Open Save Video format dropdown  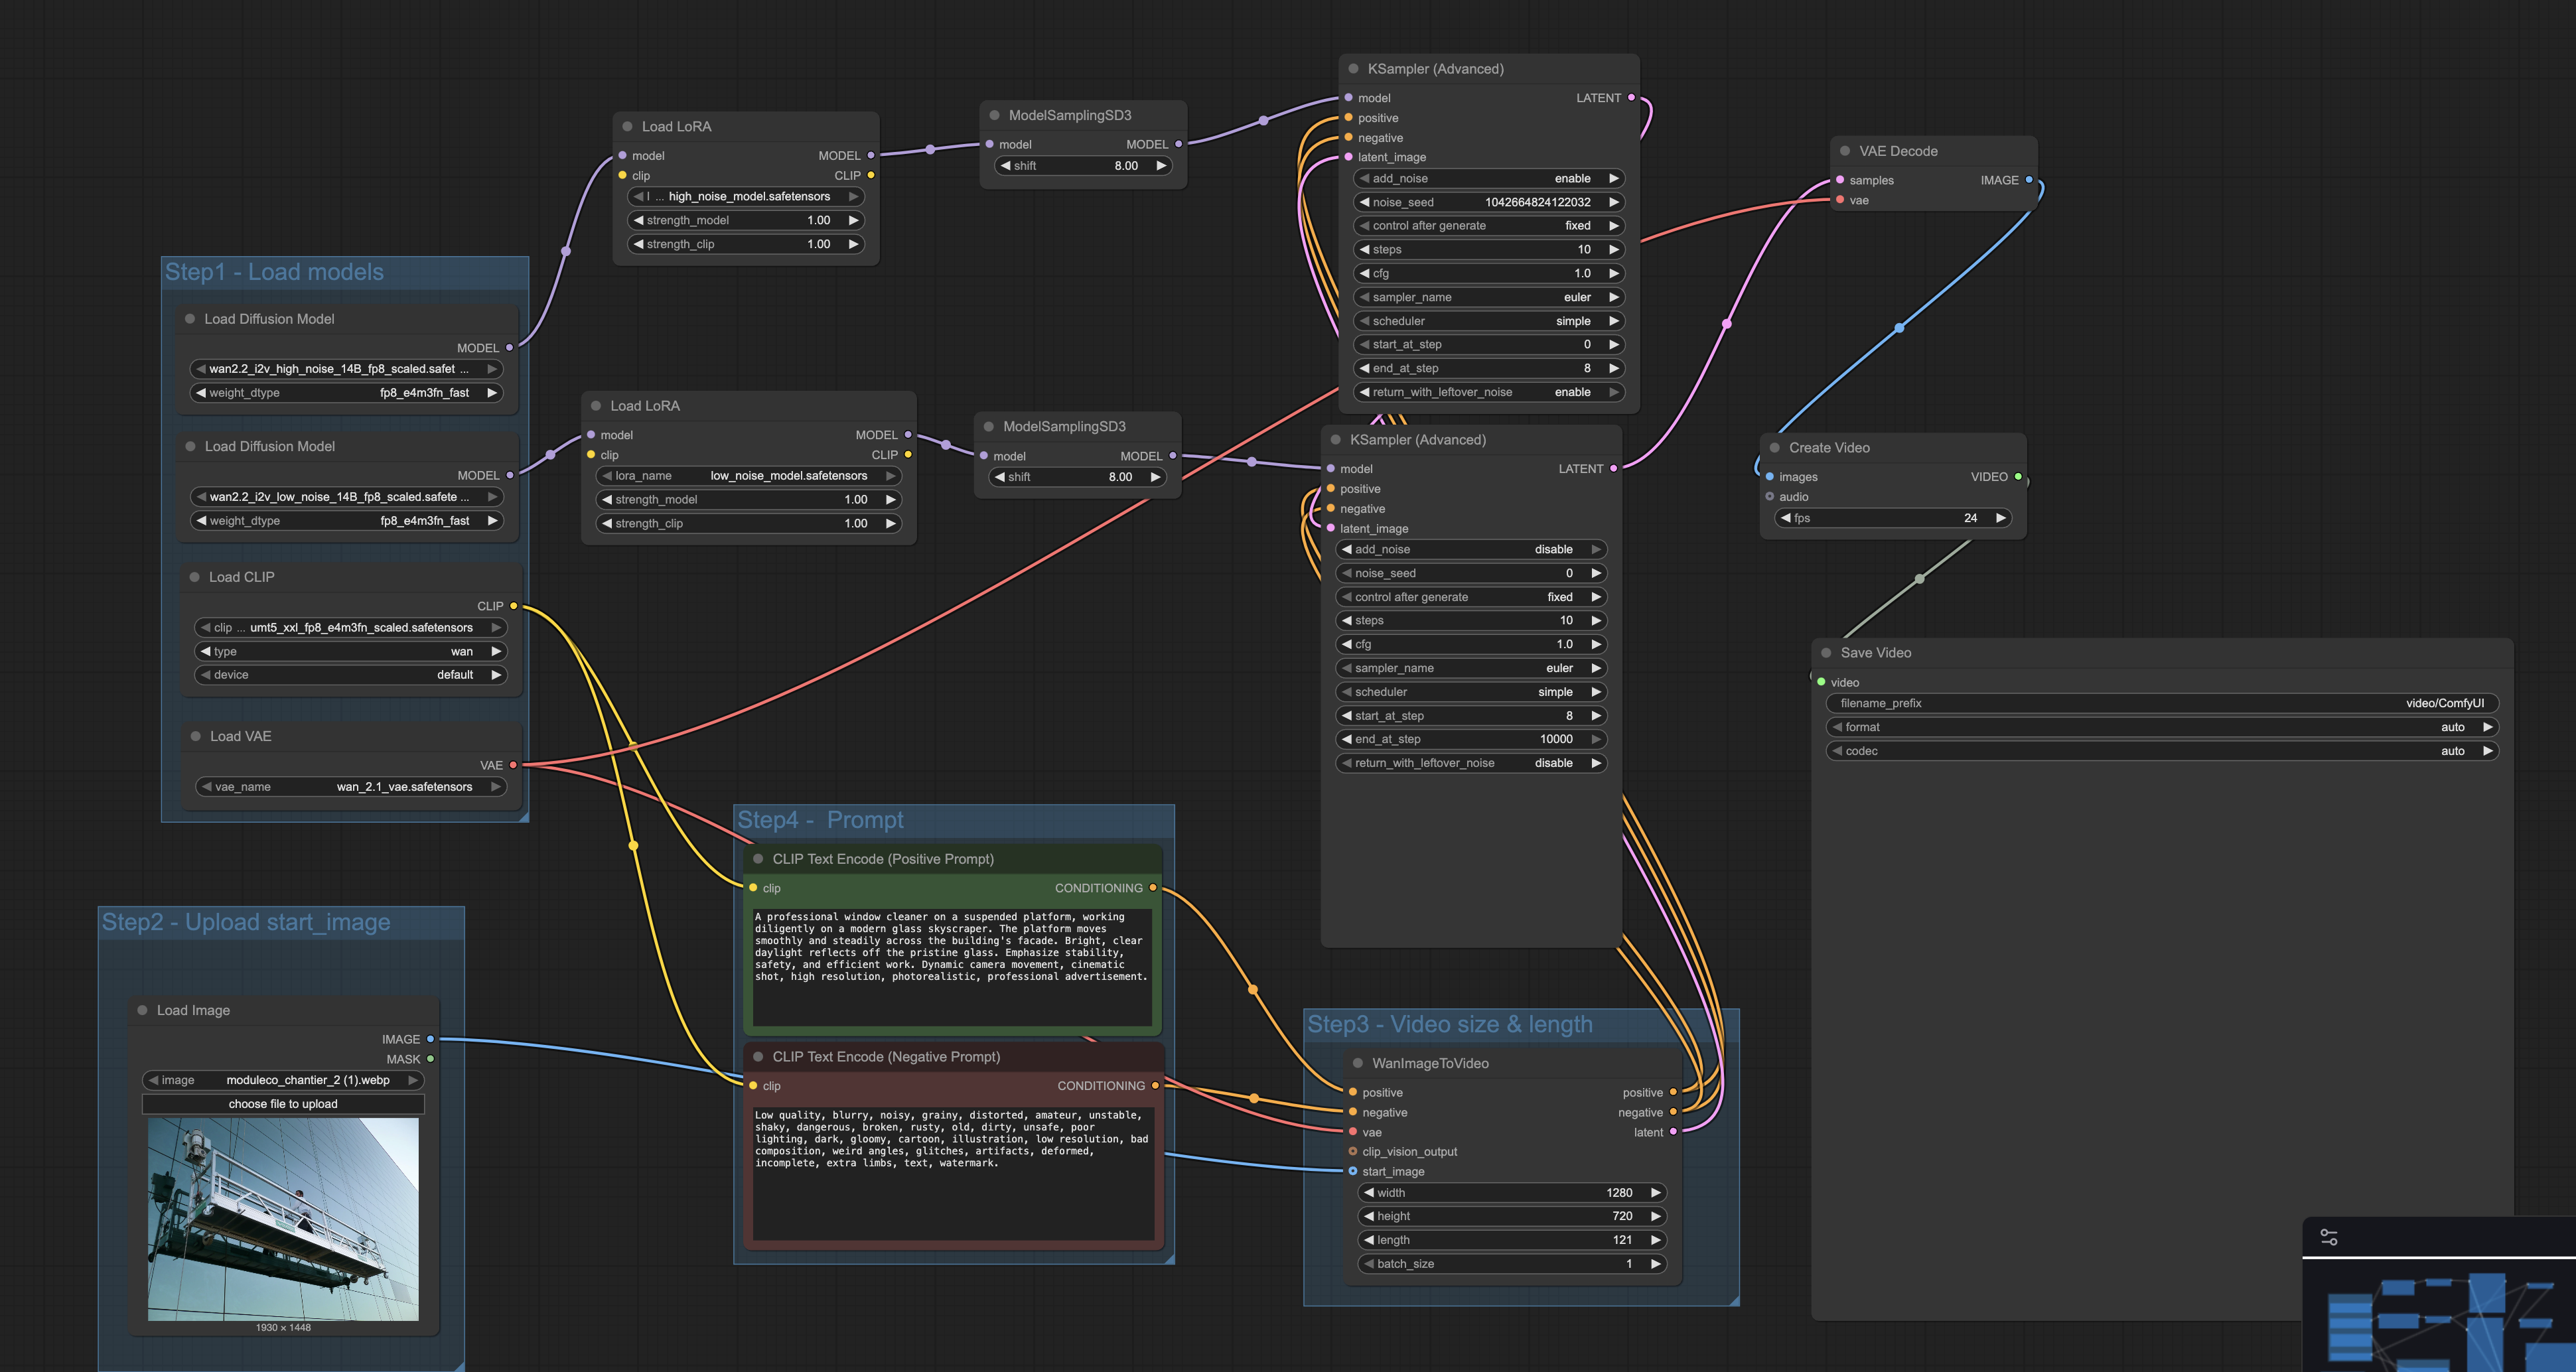click(x=2160, y=727)
